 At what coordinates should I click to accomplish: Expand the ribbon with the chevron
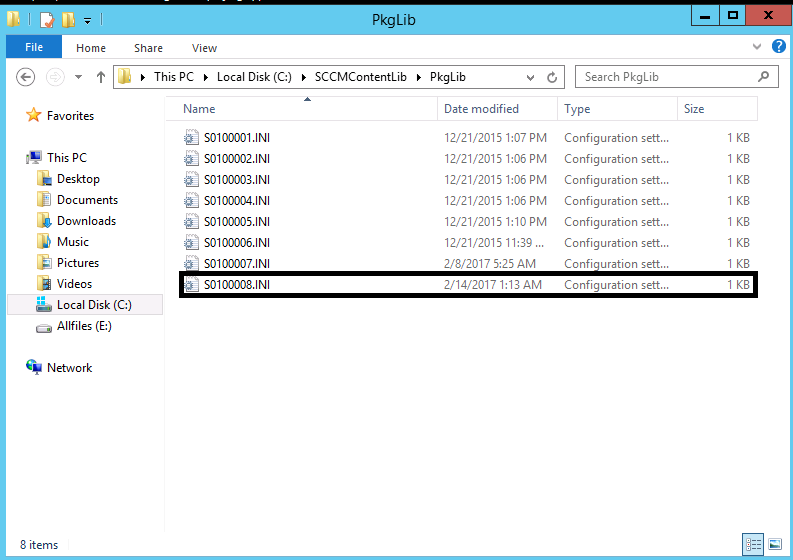(x=757, y=47)
